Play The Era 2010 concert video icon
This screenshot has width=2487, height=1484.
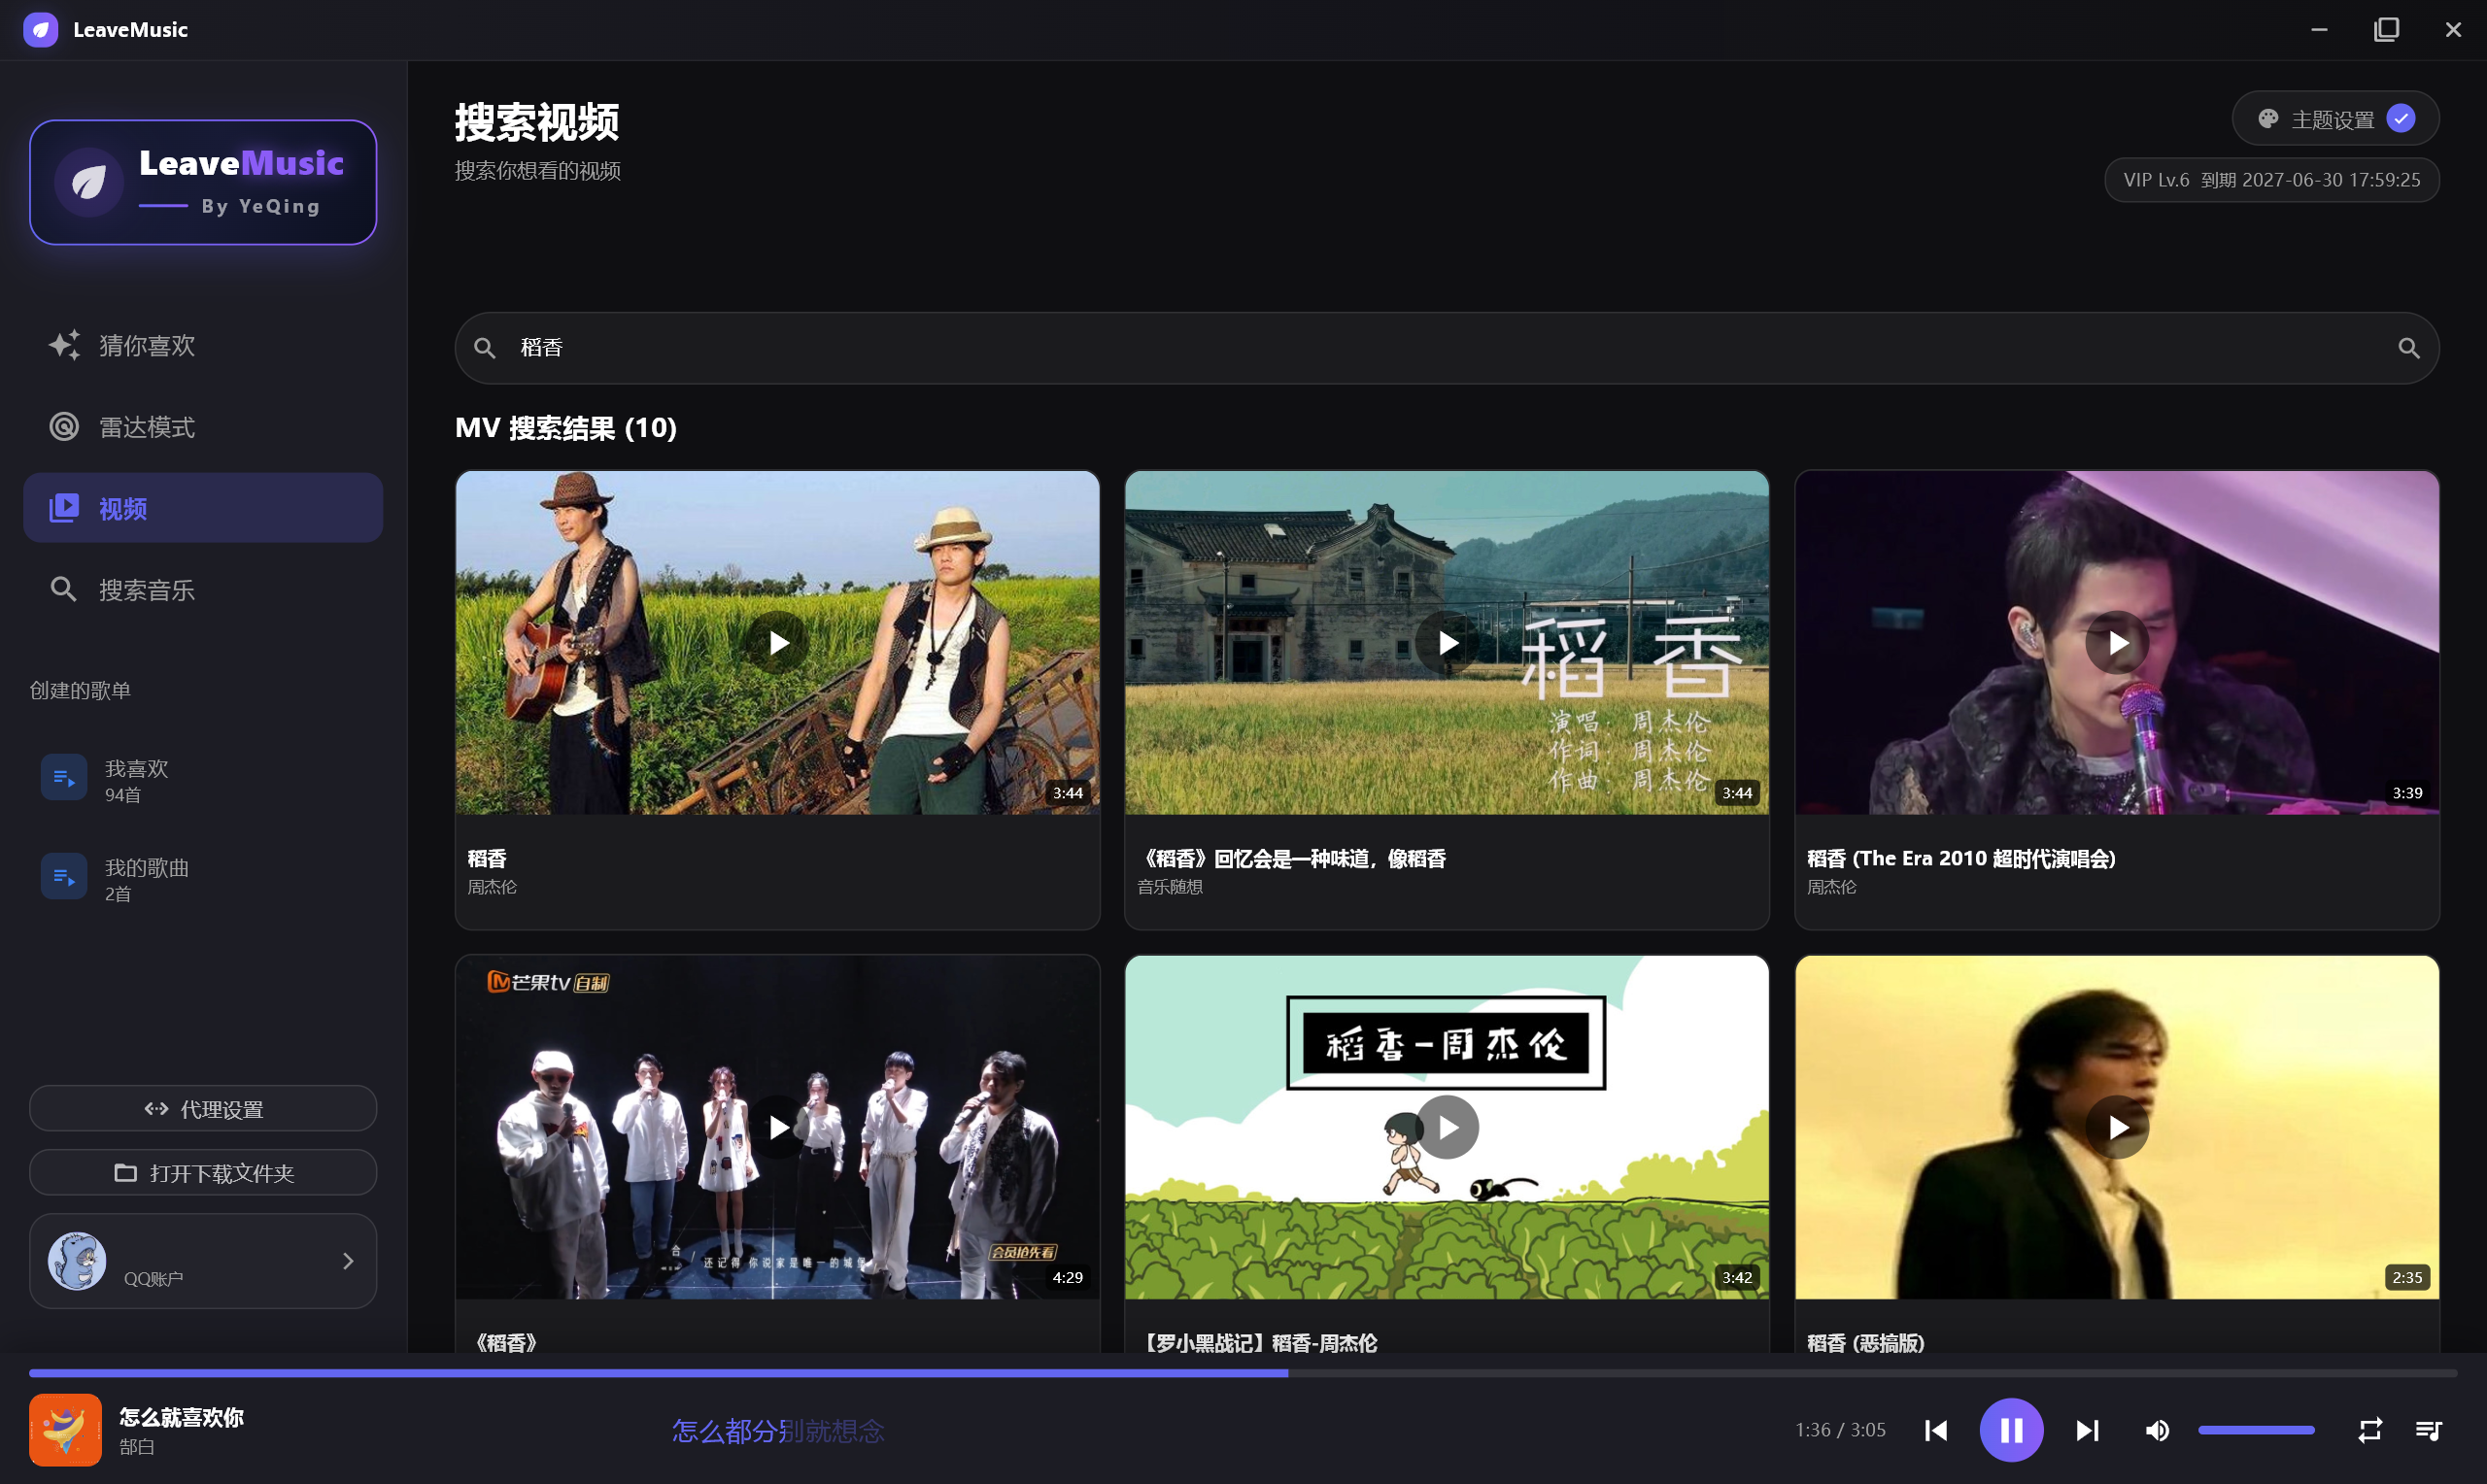point(2117,643)
